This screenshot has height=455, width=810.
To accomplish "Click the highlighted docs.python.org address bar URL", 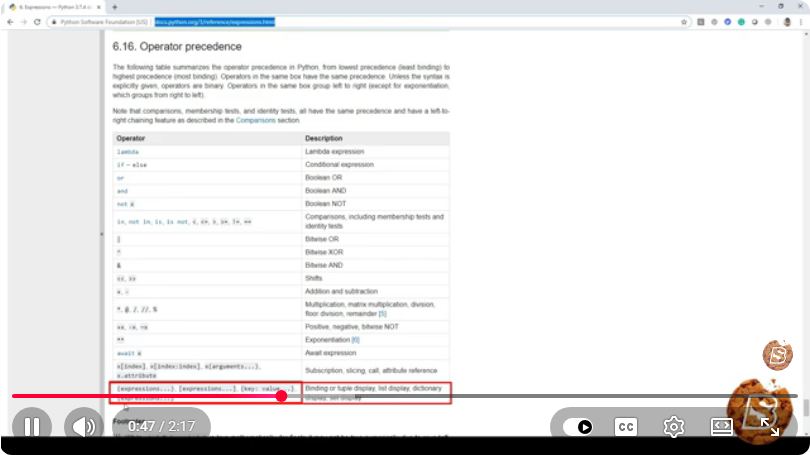I will click(215, 22).
